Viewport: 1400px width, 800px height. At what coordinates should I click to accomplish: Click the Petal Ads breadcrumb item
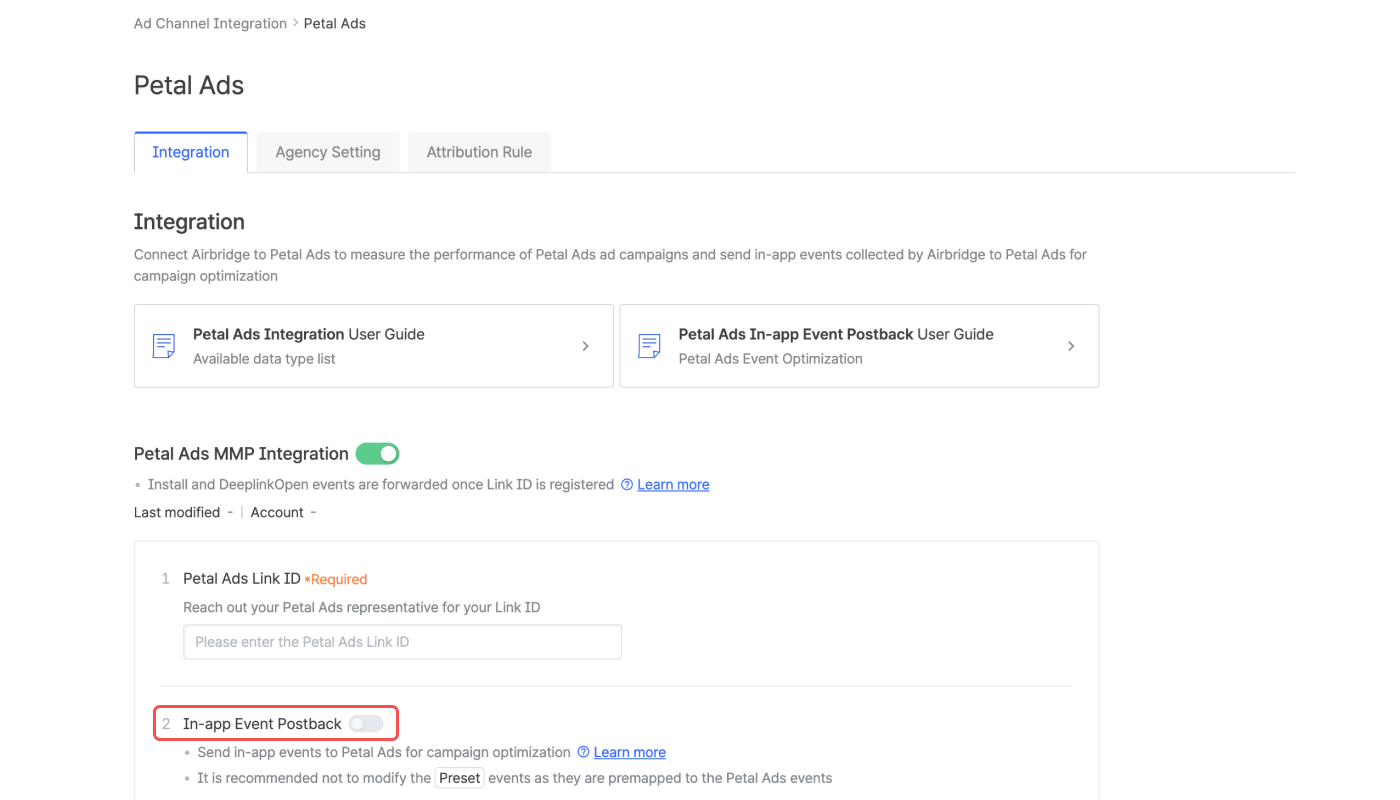[x=335, y=23]
